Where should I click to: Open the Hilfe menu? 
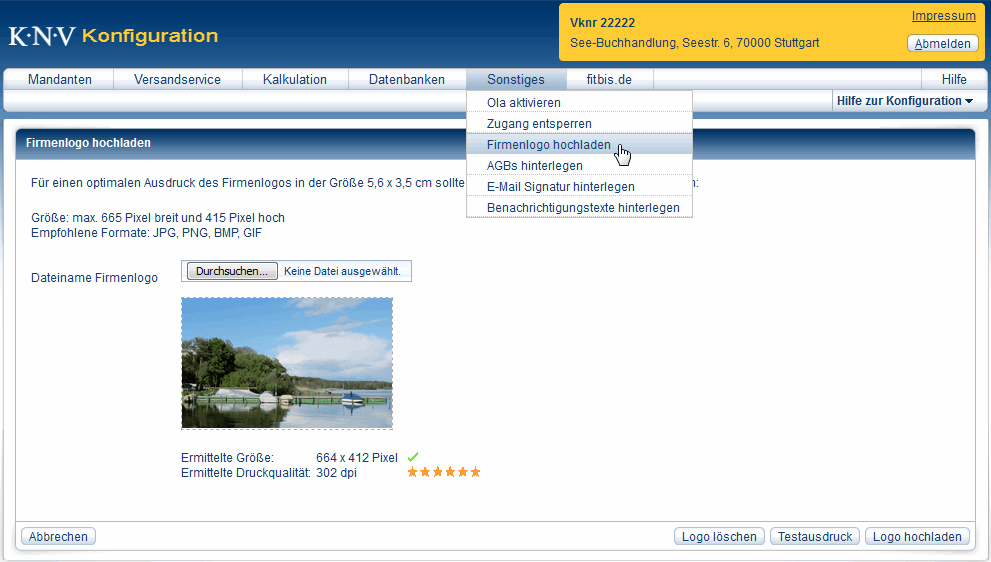coord(953,80)
